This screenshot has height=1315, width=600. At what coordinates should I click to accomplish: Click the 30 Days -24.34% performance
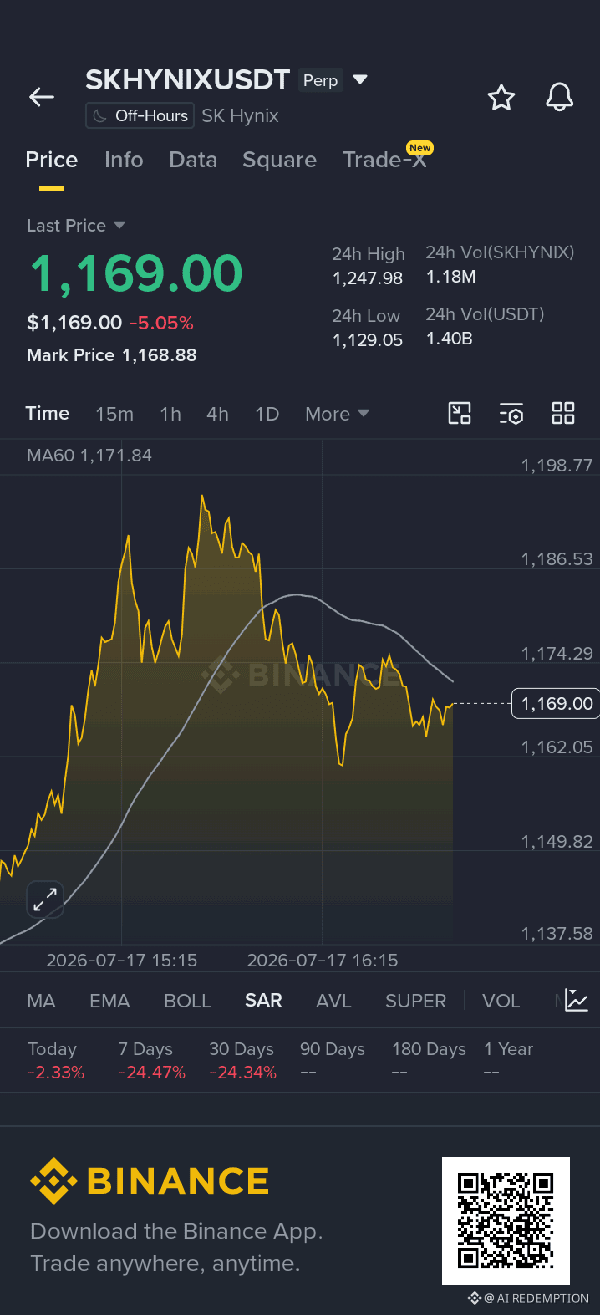pyautogui.click(x=241, y=1060)
